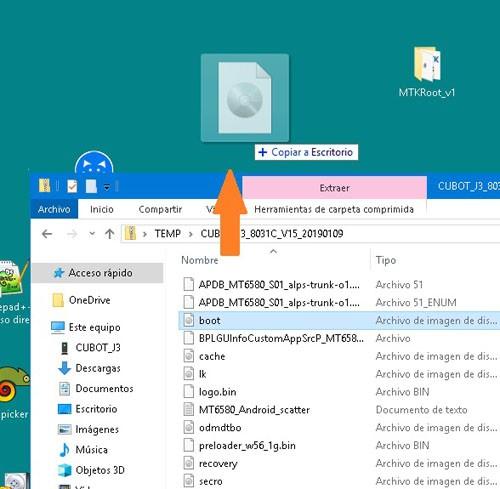
Task: Open the CUBOT_J3 device in sidebar
Action: [x=98, y=348]
